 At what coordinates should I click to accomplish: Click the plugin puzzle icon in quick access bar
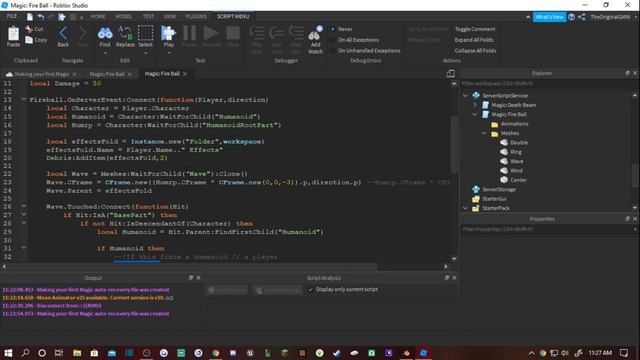click(x=62, y=17)
